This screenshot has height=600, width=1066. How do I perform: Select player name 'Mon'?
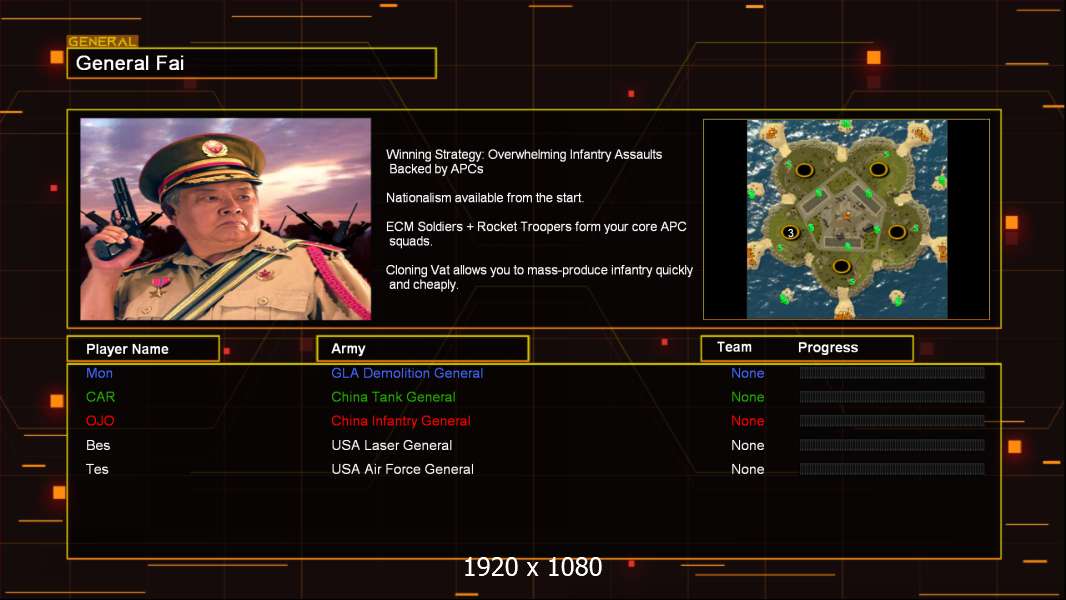pos(99,373)
